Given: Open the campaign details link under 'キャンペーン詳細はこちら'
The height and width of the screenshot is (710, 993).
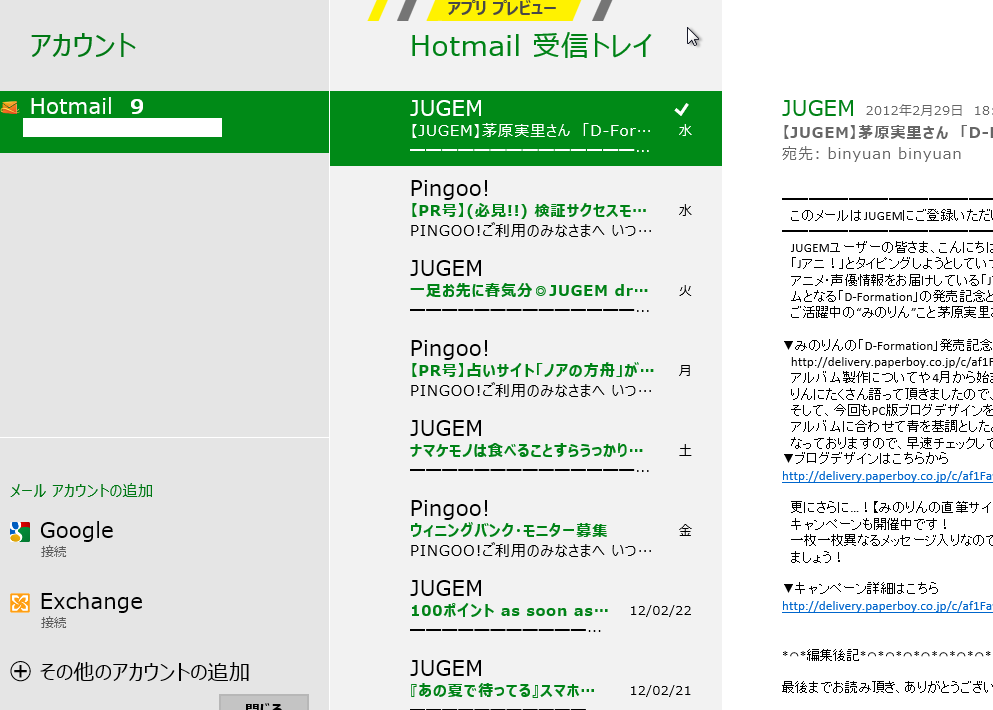Looking at the screenshot, I should [887, 606].
